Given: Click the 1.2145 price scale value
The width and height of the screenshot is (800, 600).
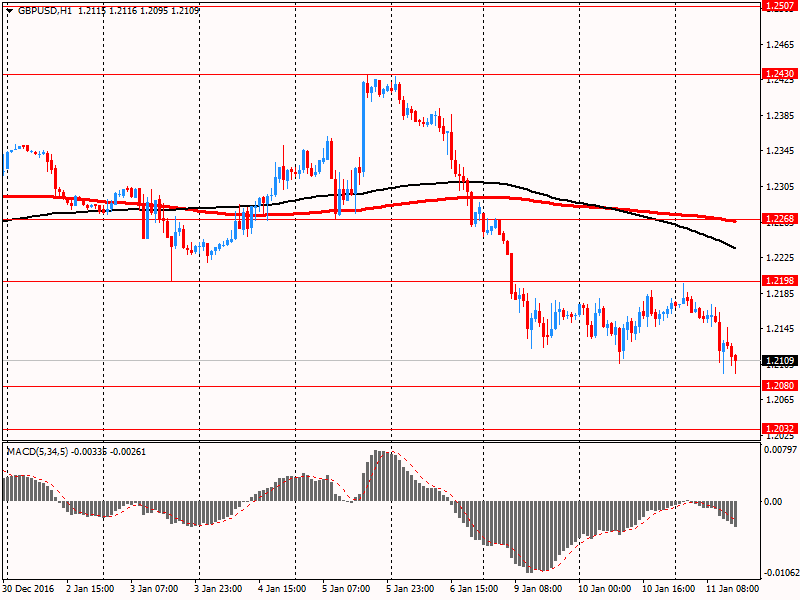Looking at the screenshot, I should pos(780,329).
